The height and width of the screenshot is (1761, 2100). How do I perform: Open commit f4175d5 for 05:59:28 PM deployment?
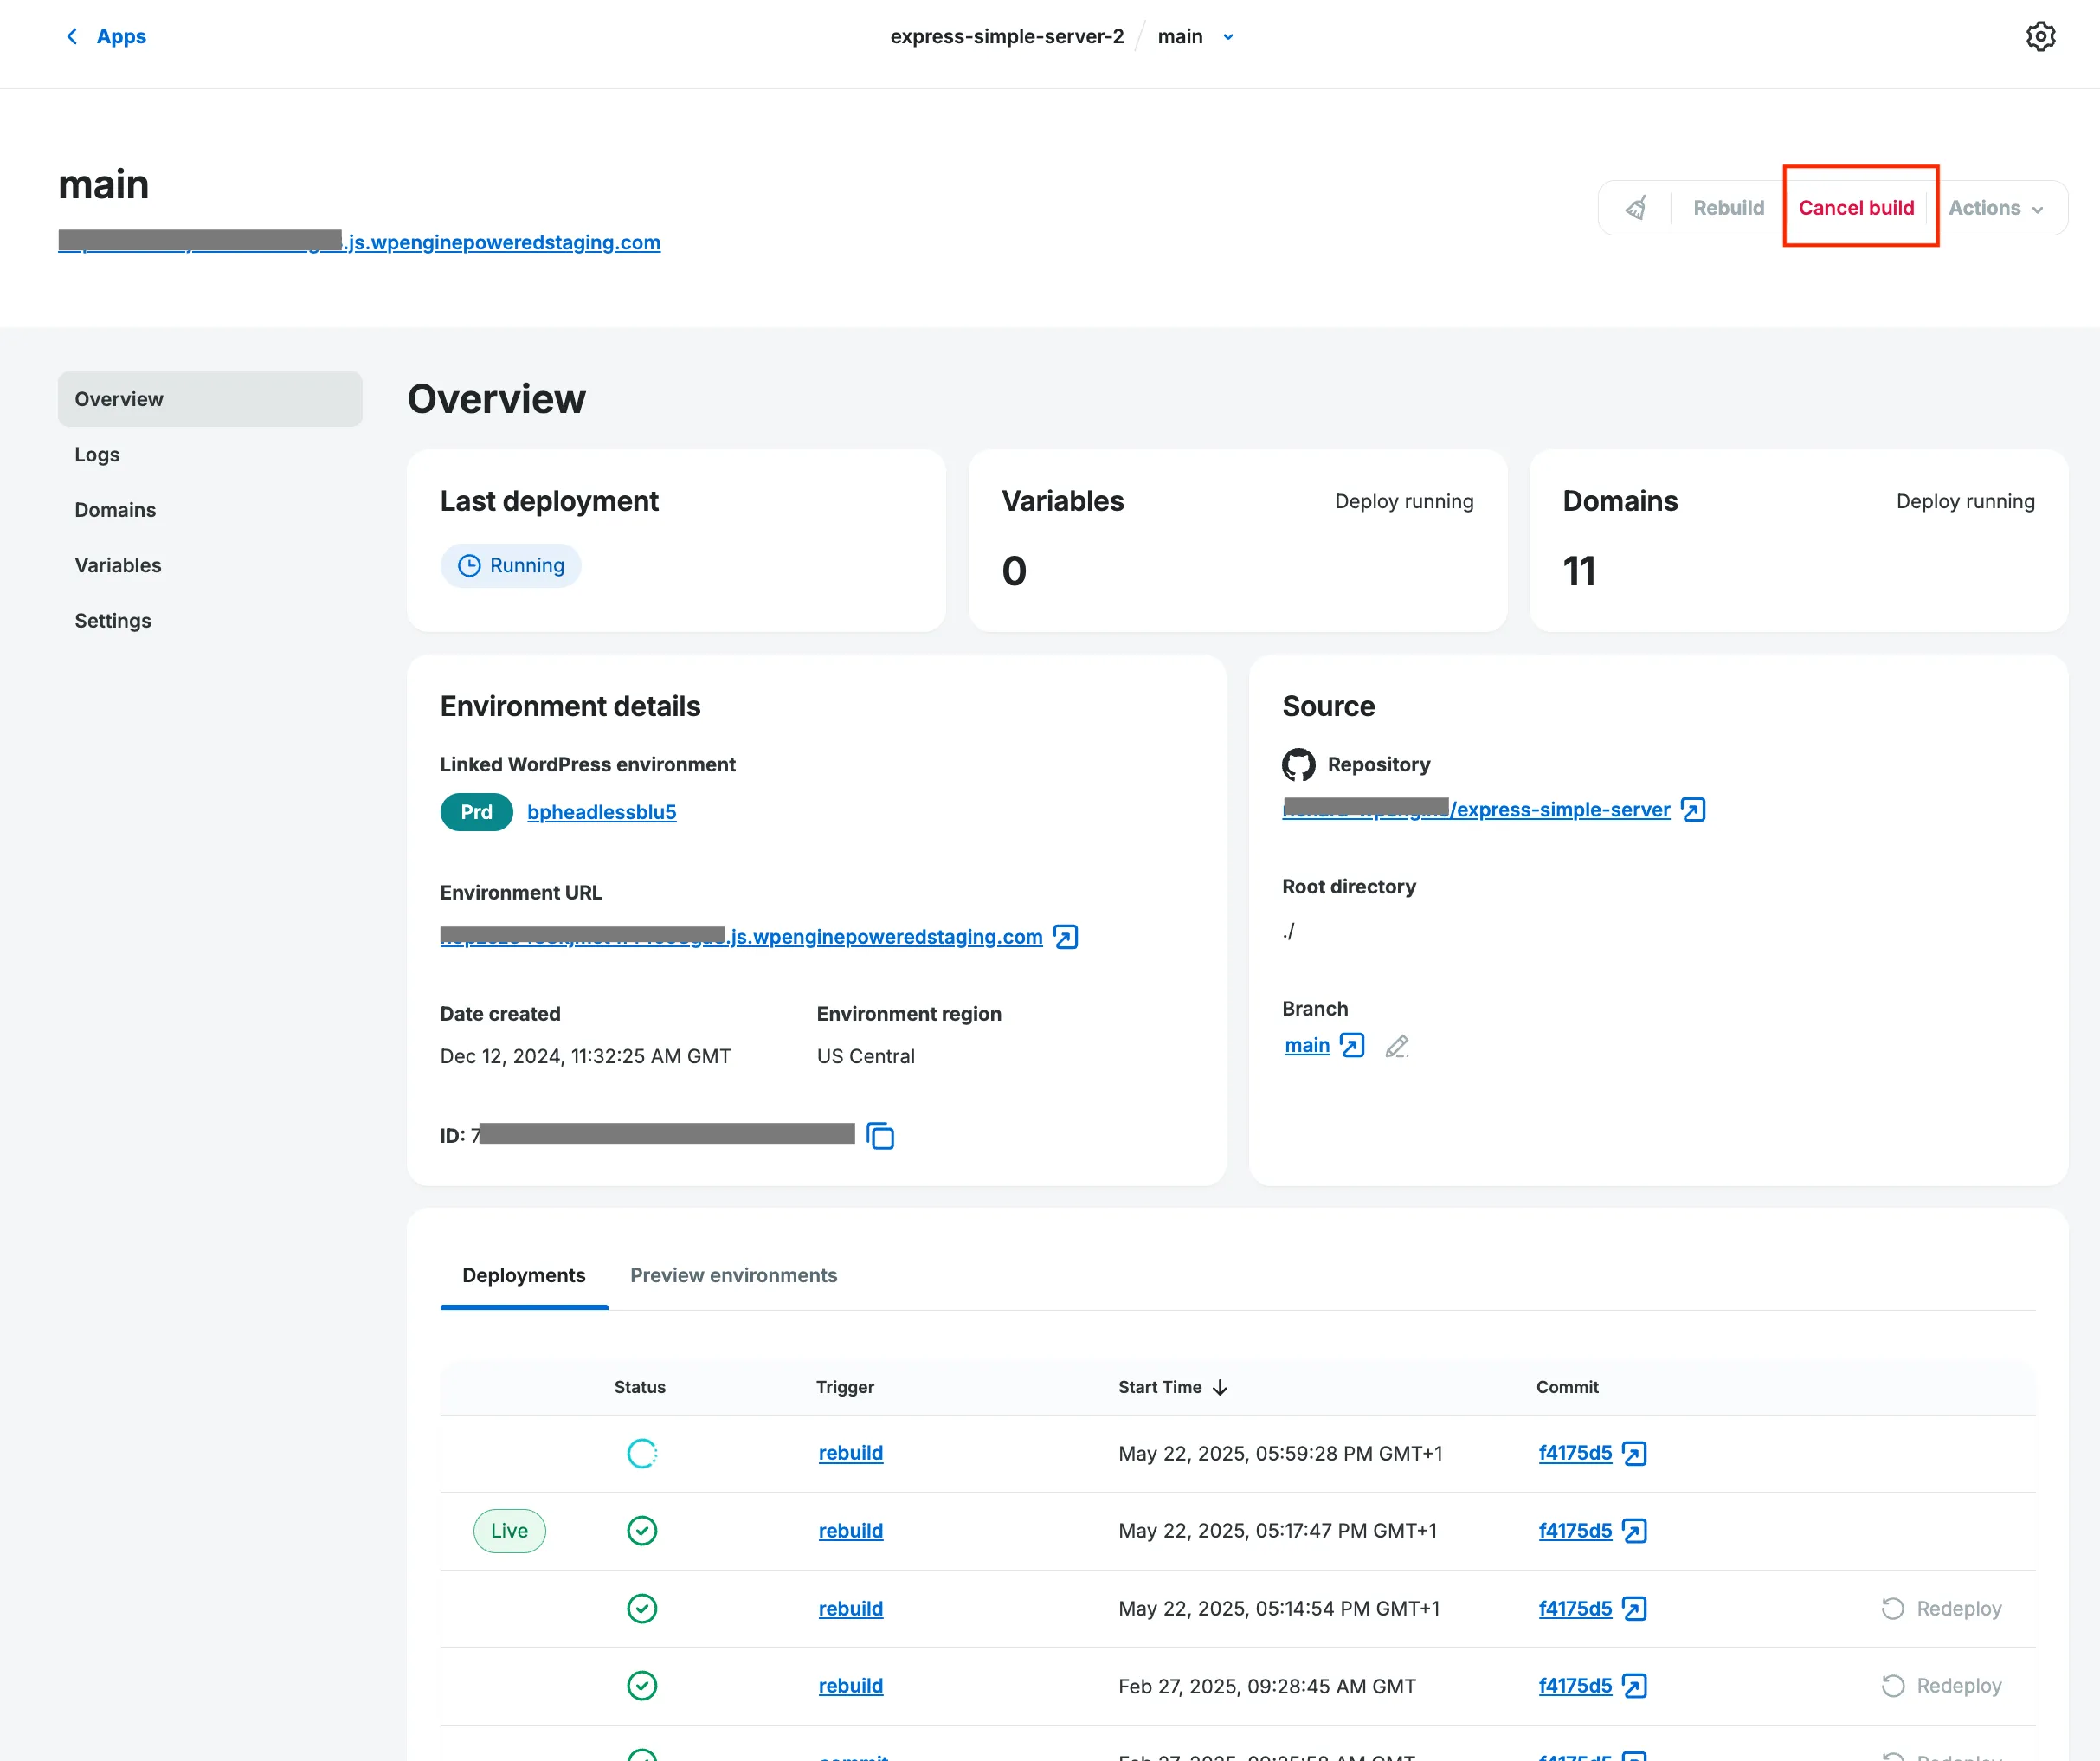1575,1453
